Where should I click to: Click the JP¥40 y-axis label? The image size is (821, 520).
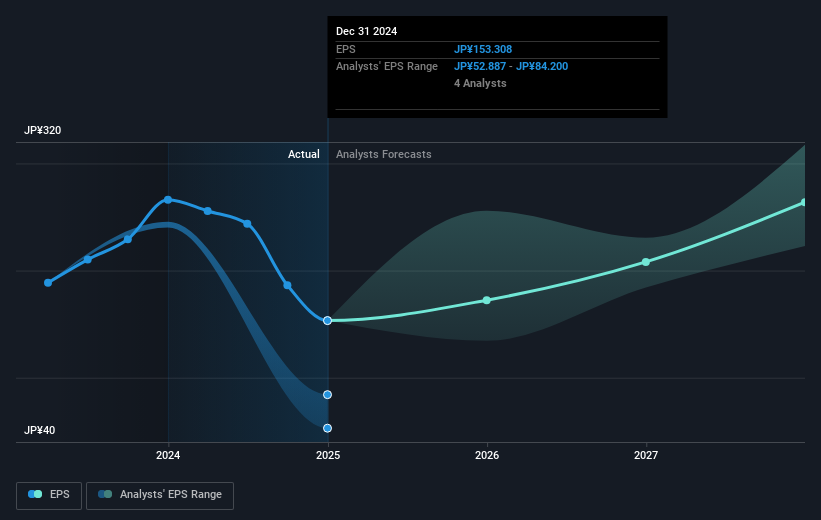(x=39, y=430)
